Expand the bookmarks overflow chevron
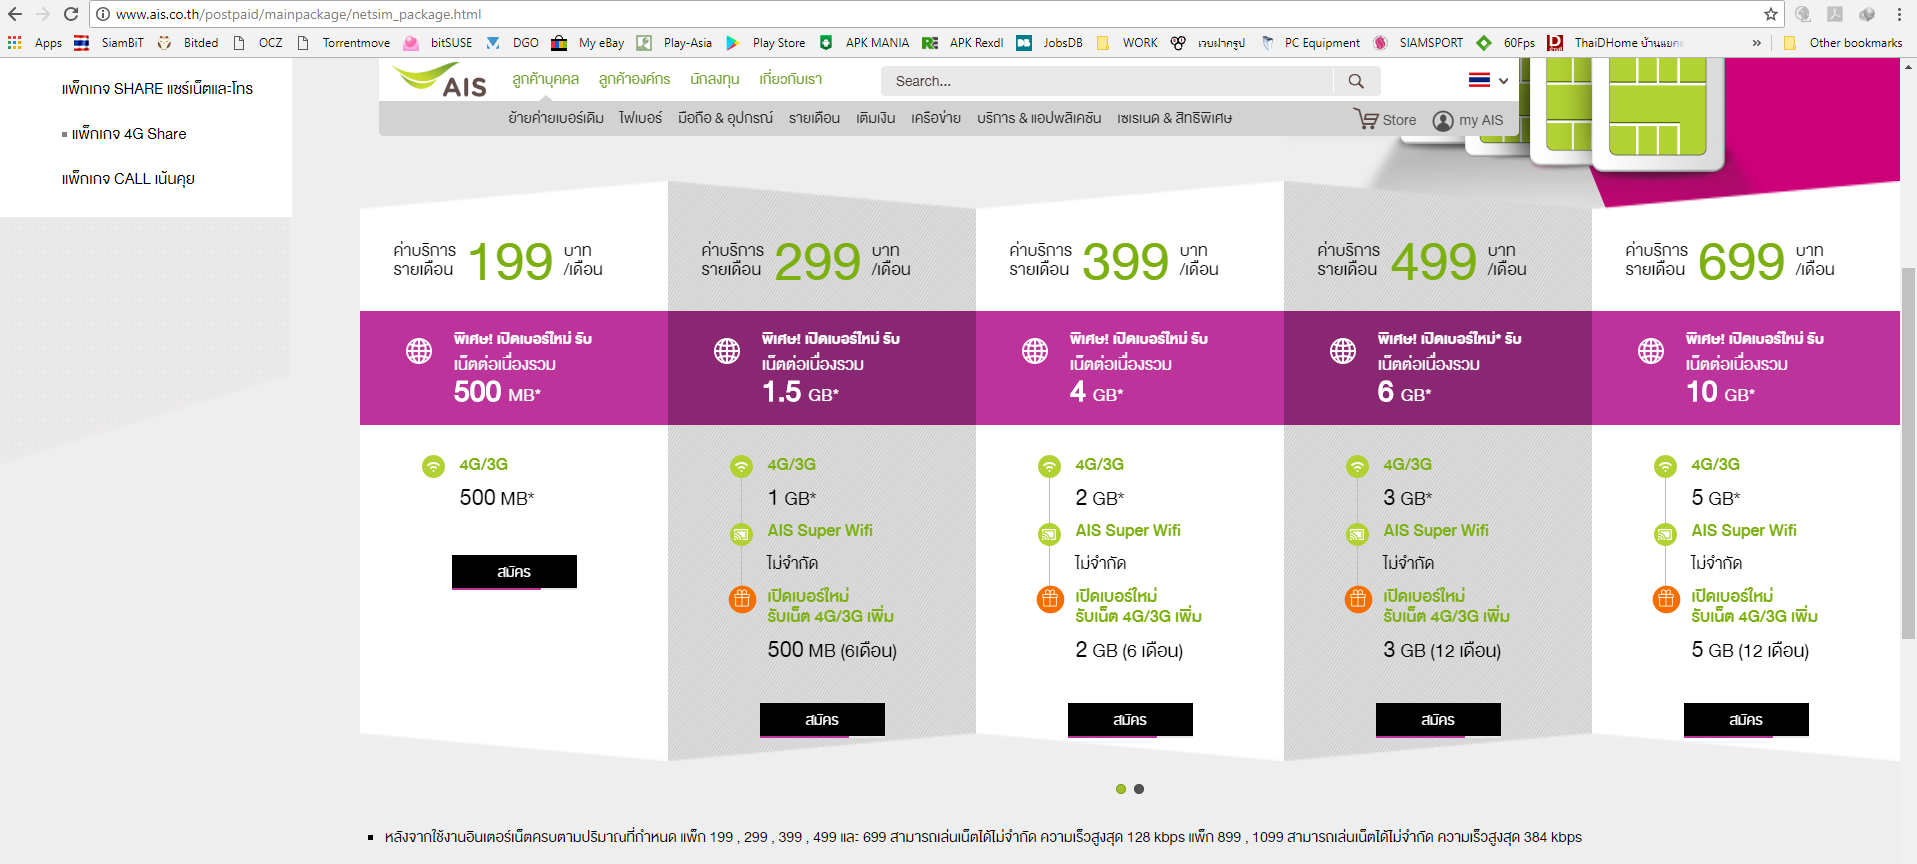Image resolution: width=1917 pixels, height=864 pixels. [1756, 43]
